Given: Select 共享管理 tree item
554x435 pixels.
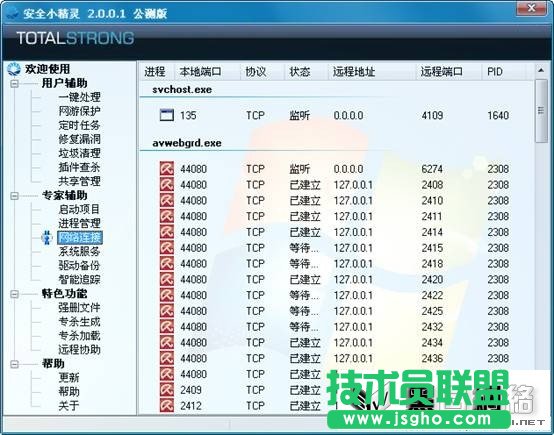Looking at the screenshot, I should click(x=79, y=181).
